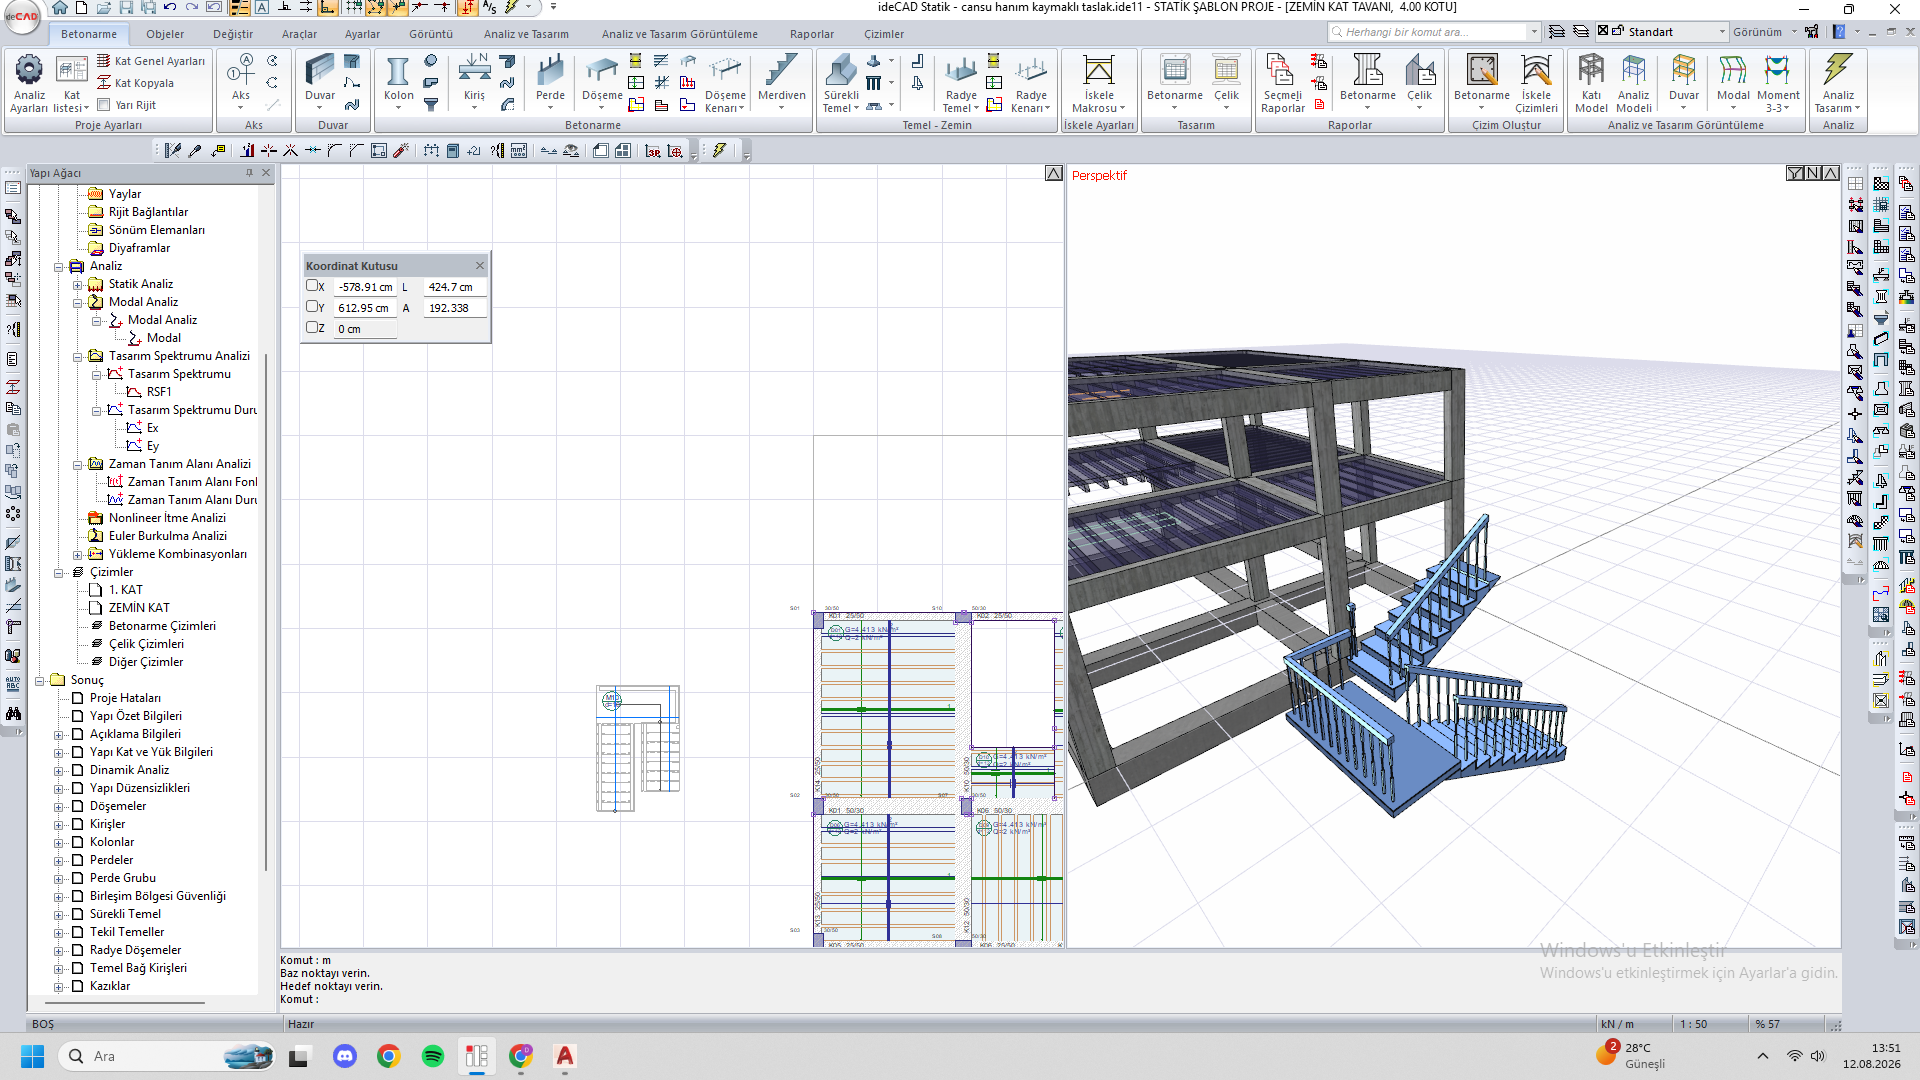Collapse the Çizimler tree node
This screenshot has height=1080, width=1920.
click(x=58, y=572)
